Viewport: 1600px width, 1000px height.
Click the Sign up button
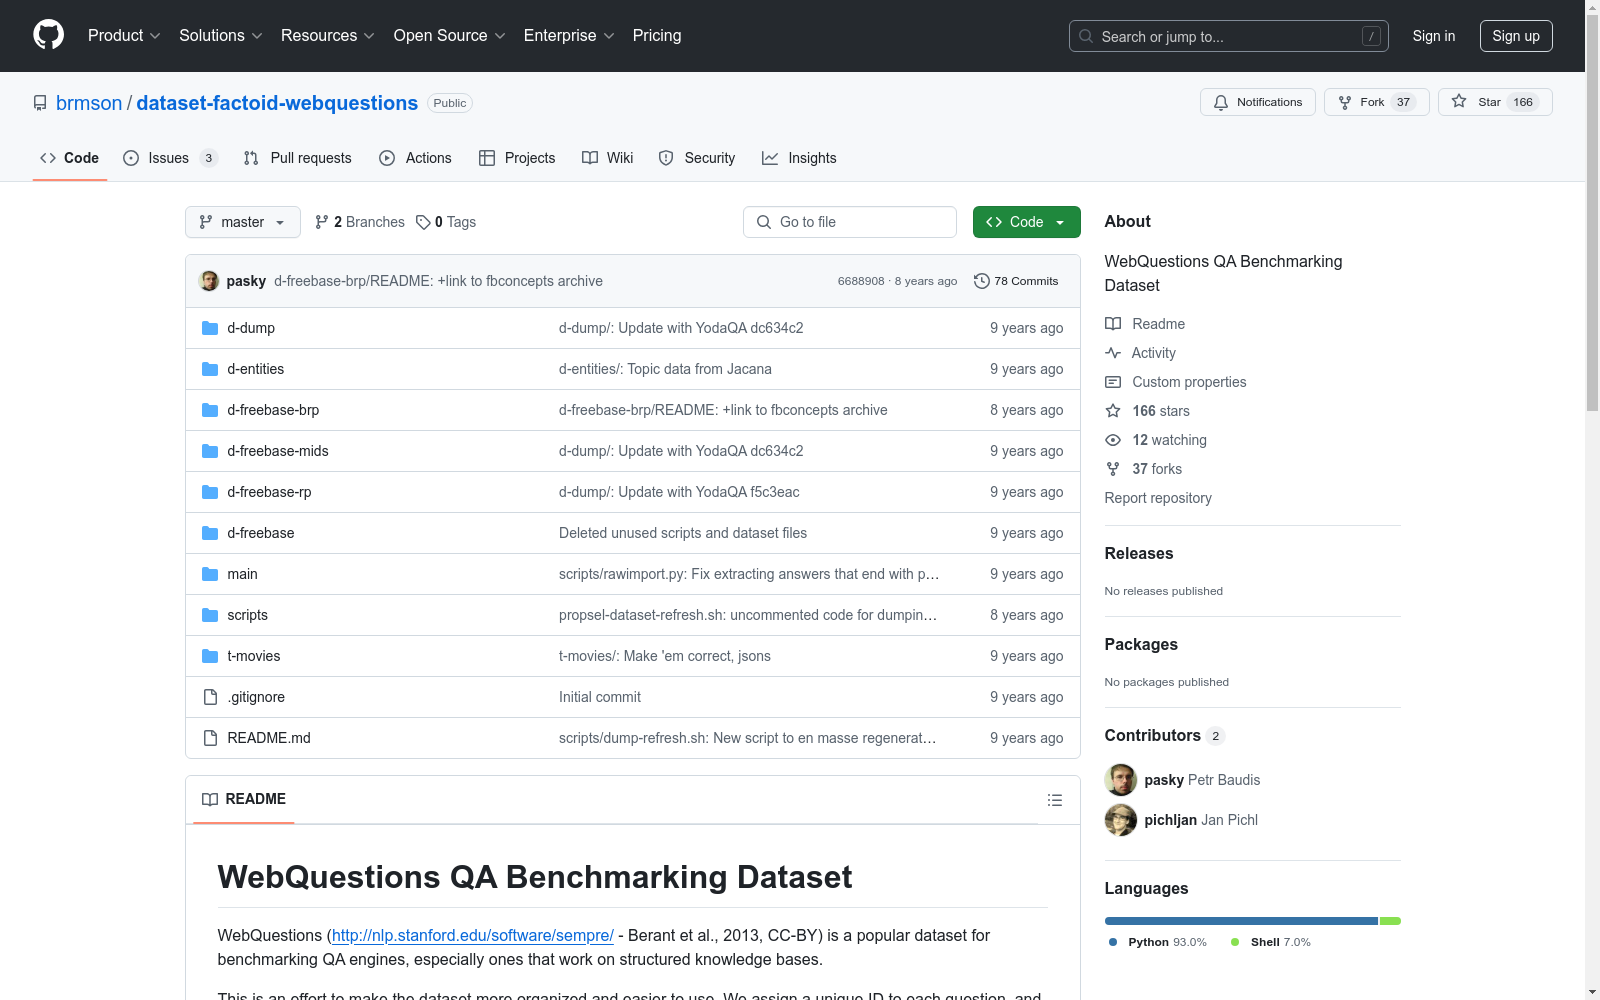pyautogui.click(x=1516, y=36)
